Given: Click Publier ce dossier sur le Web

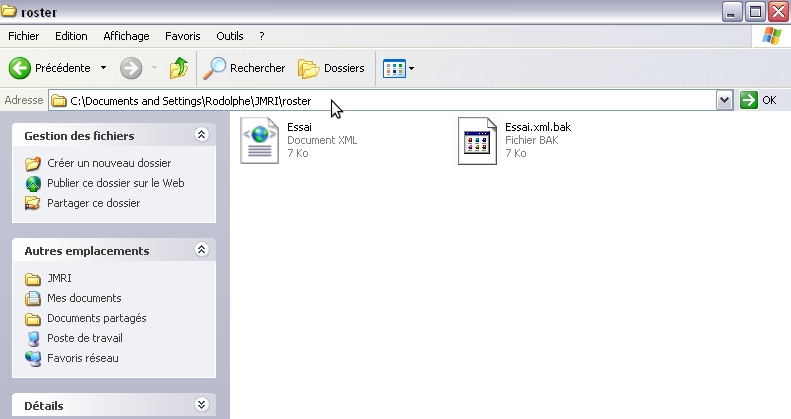Looking at the screenshot, I should [x=116, y=183].
